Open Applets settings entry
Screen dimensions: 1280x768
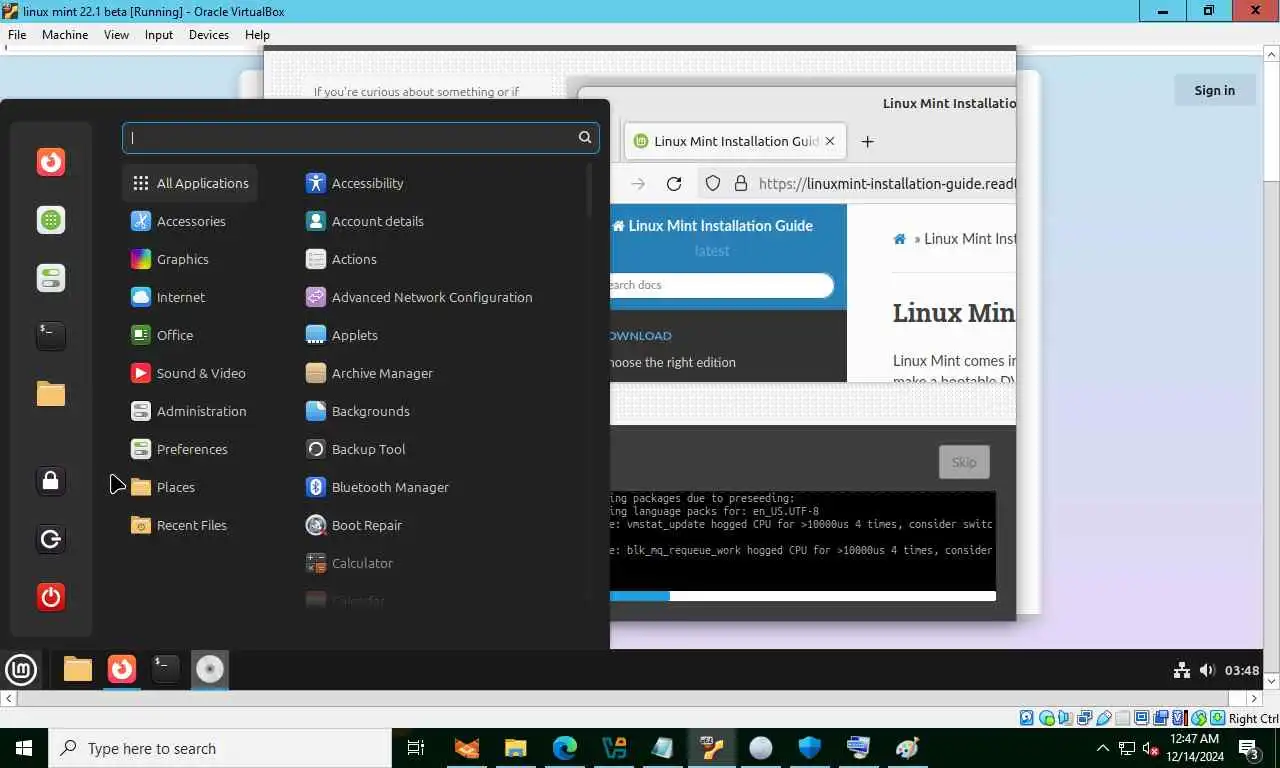click(x=341, y=335)
